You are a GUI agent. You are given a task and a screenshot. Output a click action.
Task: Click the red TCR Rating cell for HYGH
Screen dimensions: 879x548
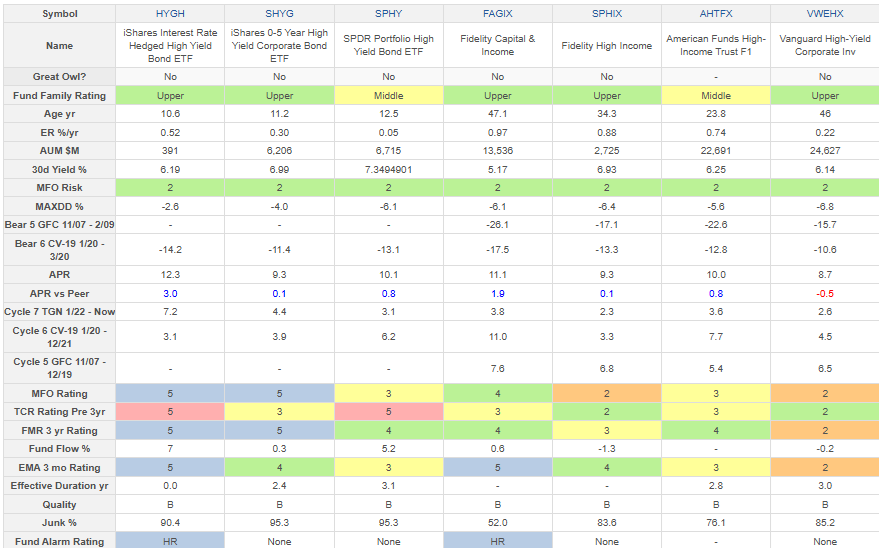pos(169,411)
